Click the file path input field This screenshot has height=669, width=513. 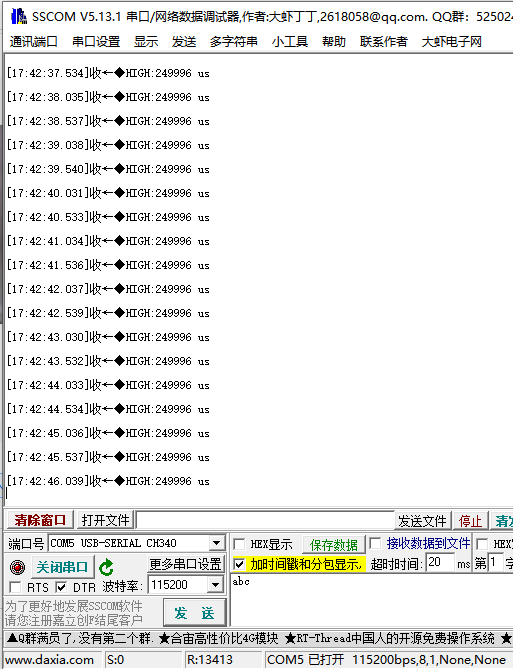[x=265, y=520]
